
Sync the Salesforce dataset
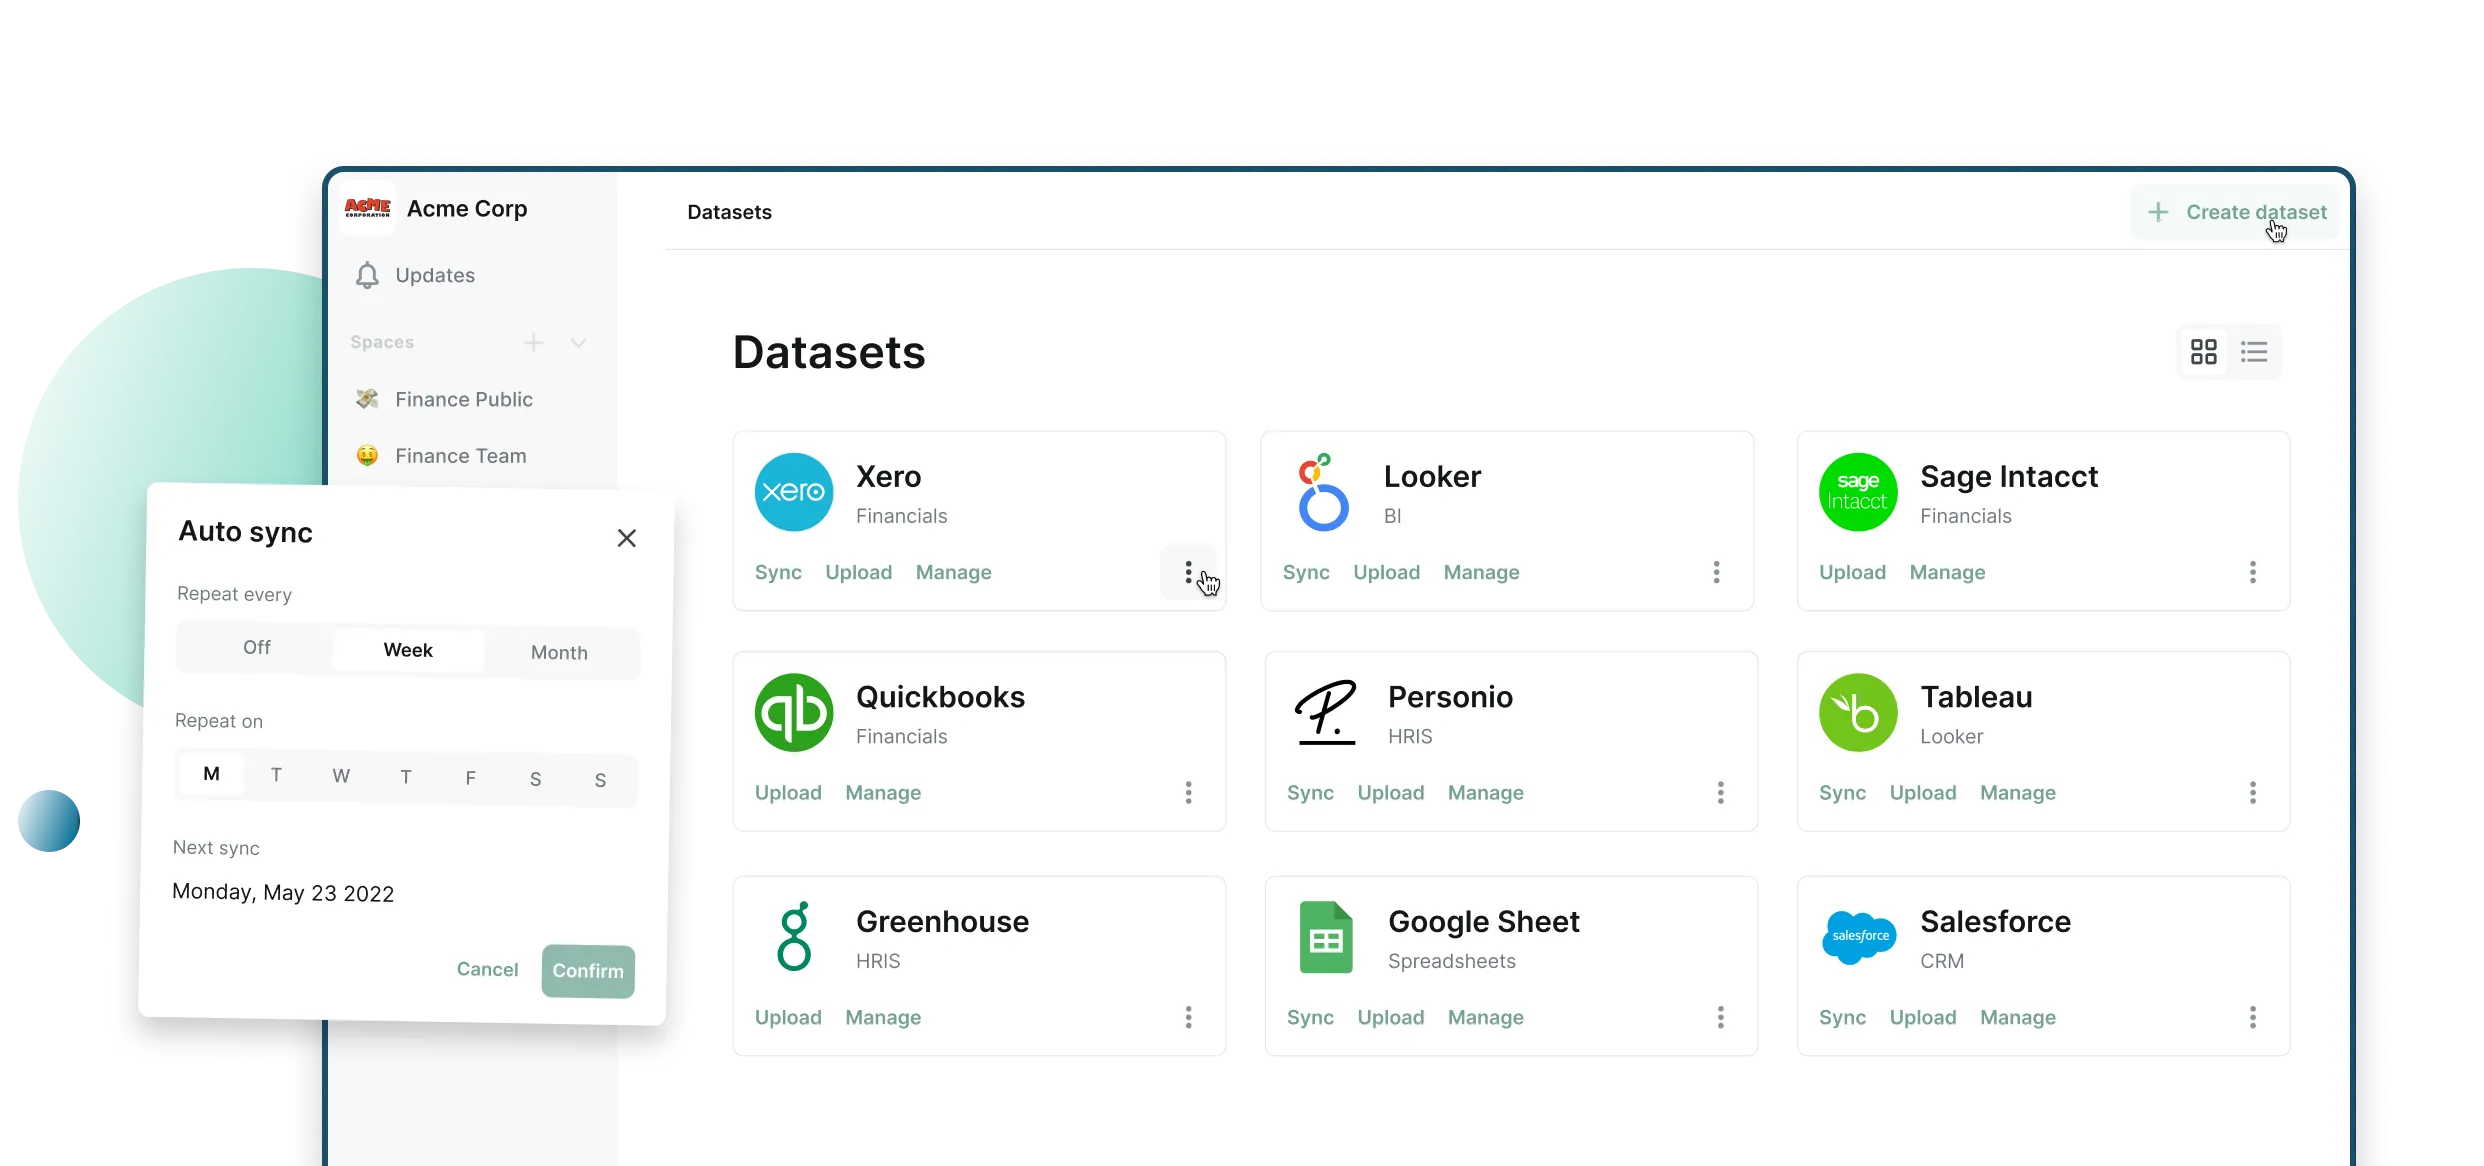click(1842, 1017)
